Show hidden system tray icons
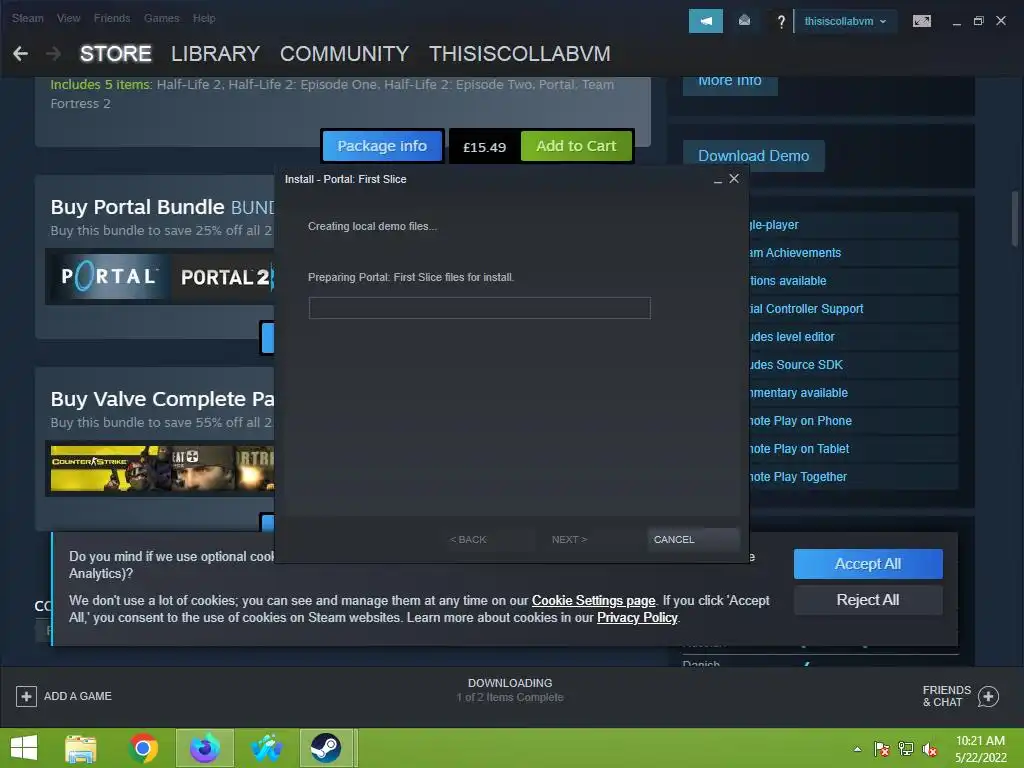Image resolution: width=1024 pixels, height=768 pixels. pyautogui.click(x=857, y=749)
